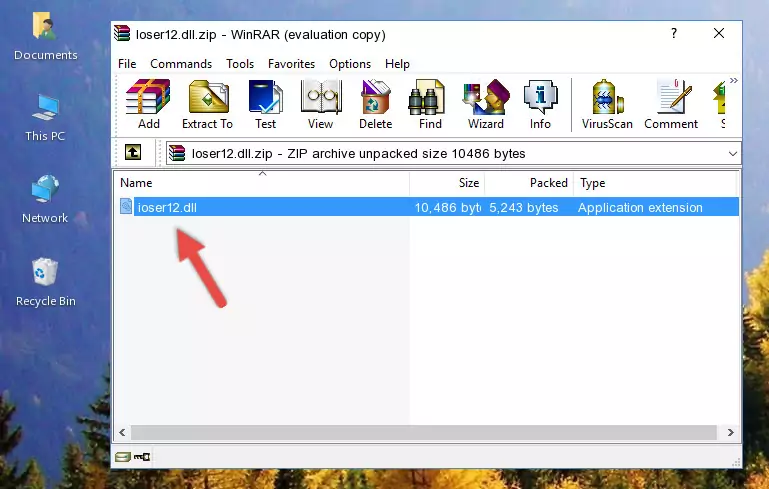The width and height of the screenshot is (769, 489).
Task: Select the Network desktop icon
Action: click(x=45, y=199)
